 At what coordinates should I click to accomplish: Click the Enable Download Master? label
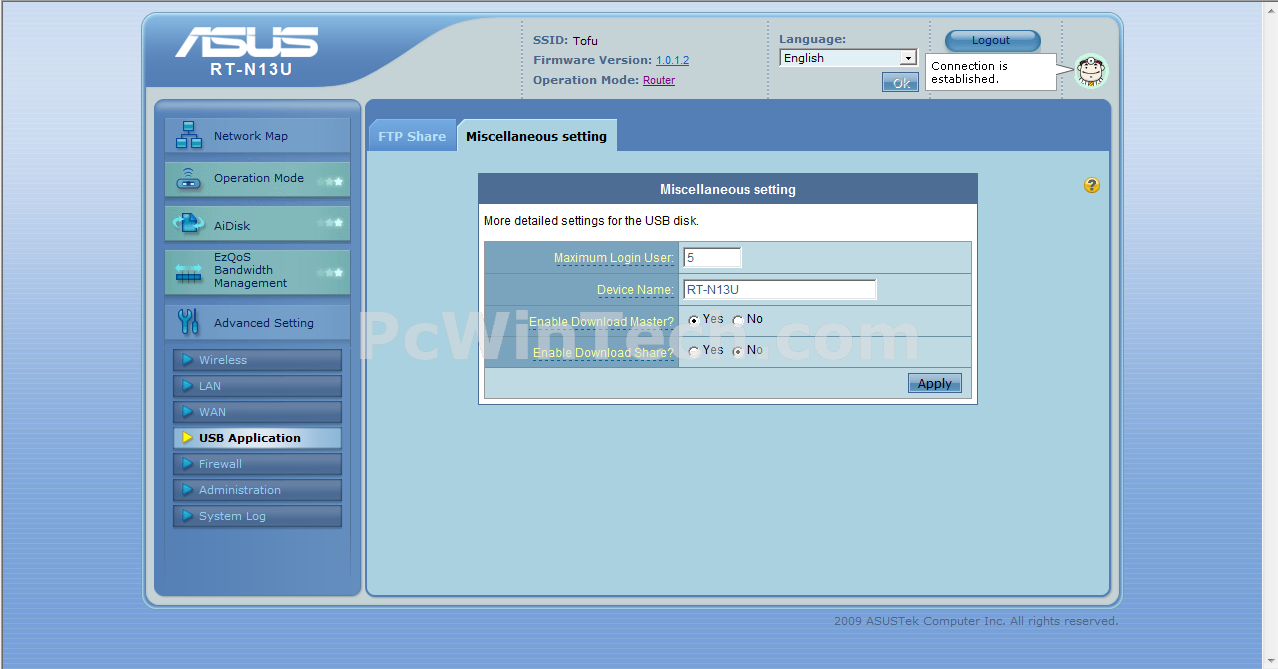click(x=602, y=322)
